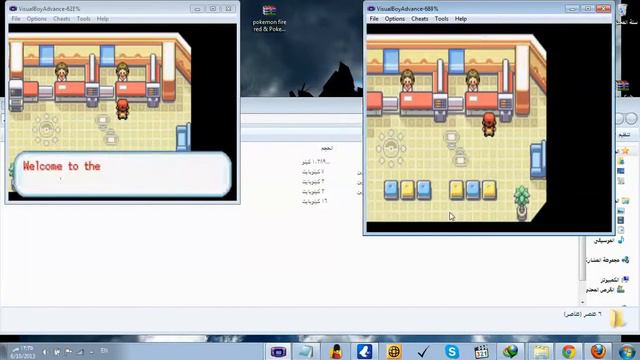Image resolution: width=640 pixels, height=360 pixels.
Task: Launch Google Chrome from the taskbar
Action: 569,351
